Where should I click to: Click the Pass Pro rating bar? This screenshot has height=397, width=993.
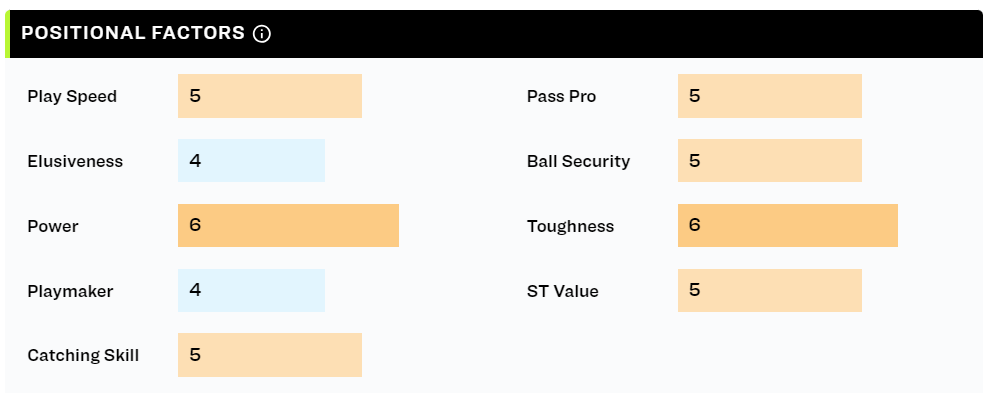(x=769, y=96)
